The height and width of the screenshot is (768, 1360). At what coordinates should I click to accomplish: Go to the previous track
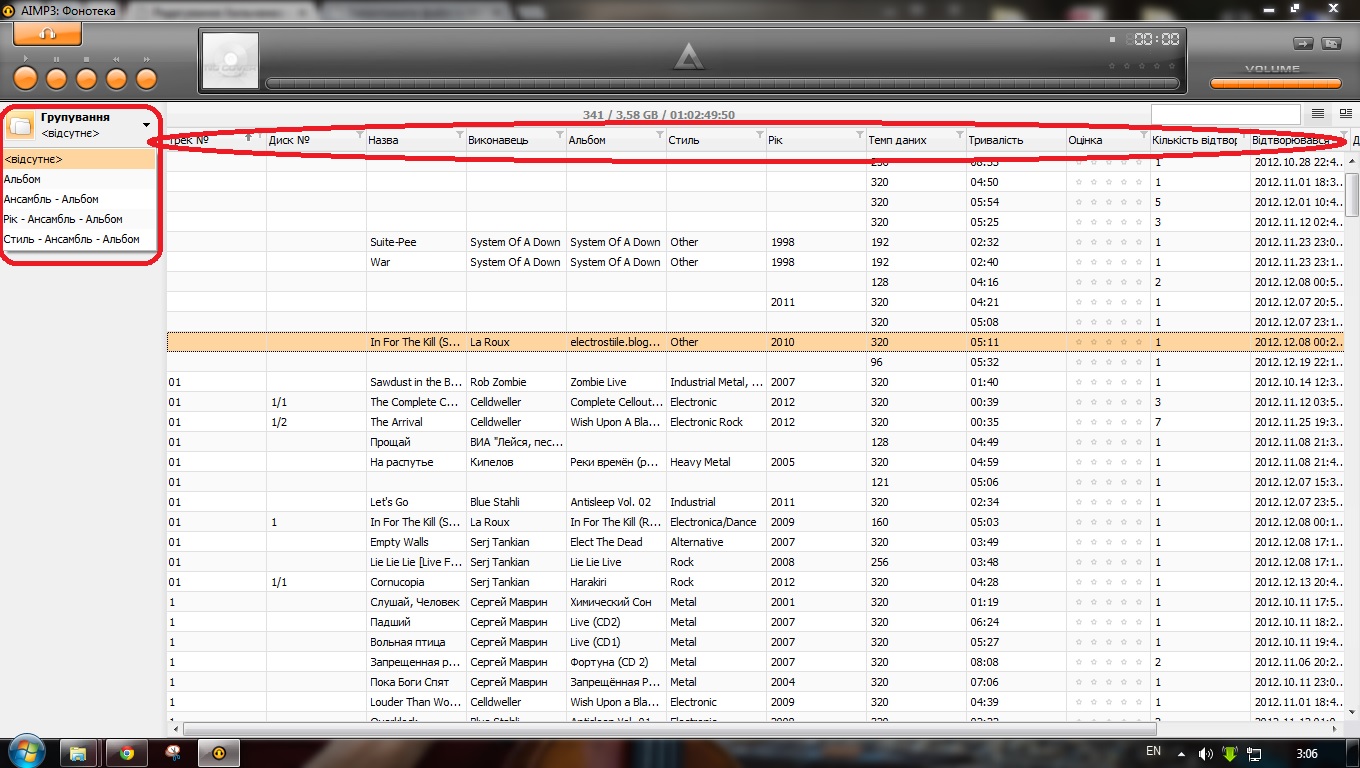tap(117, 78)
